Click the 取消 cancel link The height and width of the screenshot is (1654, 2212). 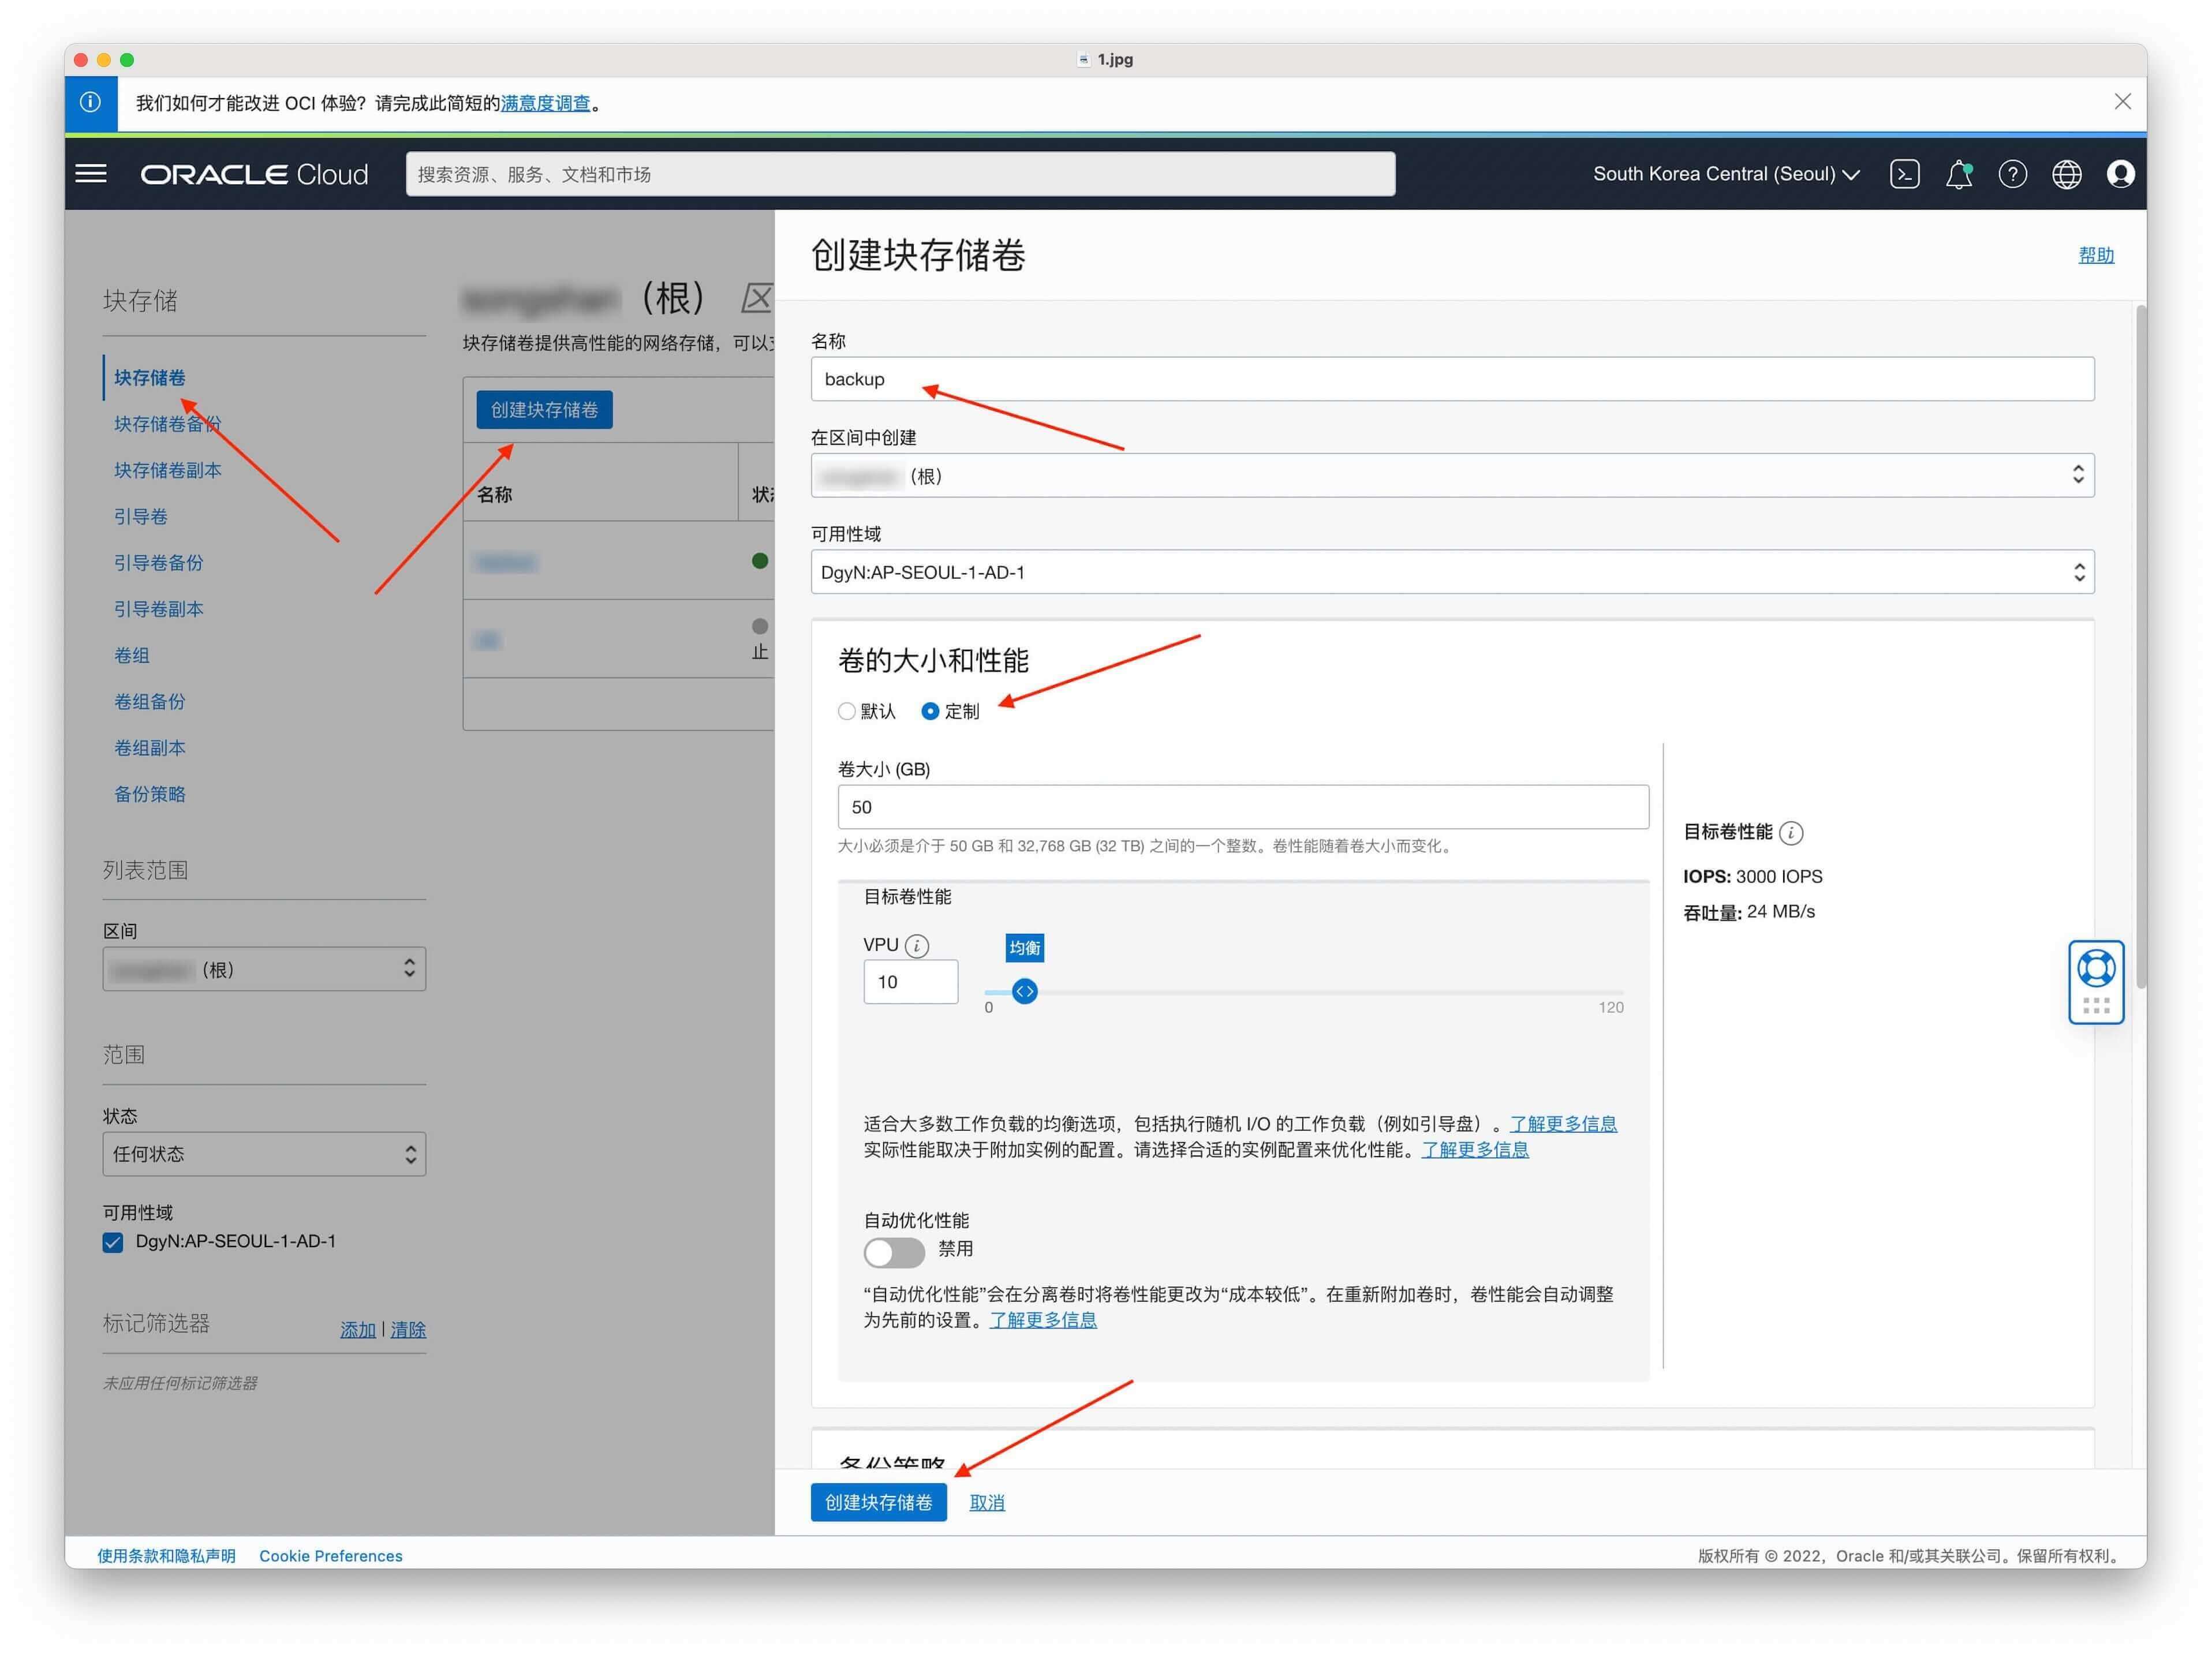pos(987,1502)
